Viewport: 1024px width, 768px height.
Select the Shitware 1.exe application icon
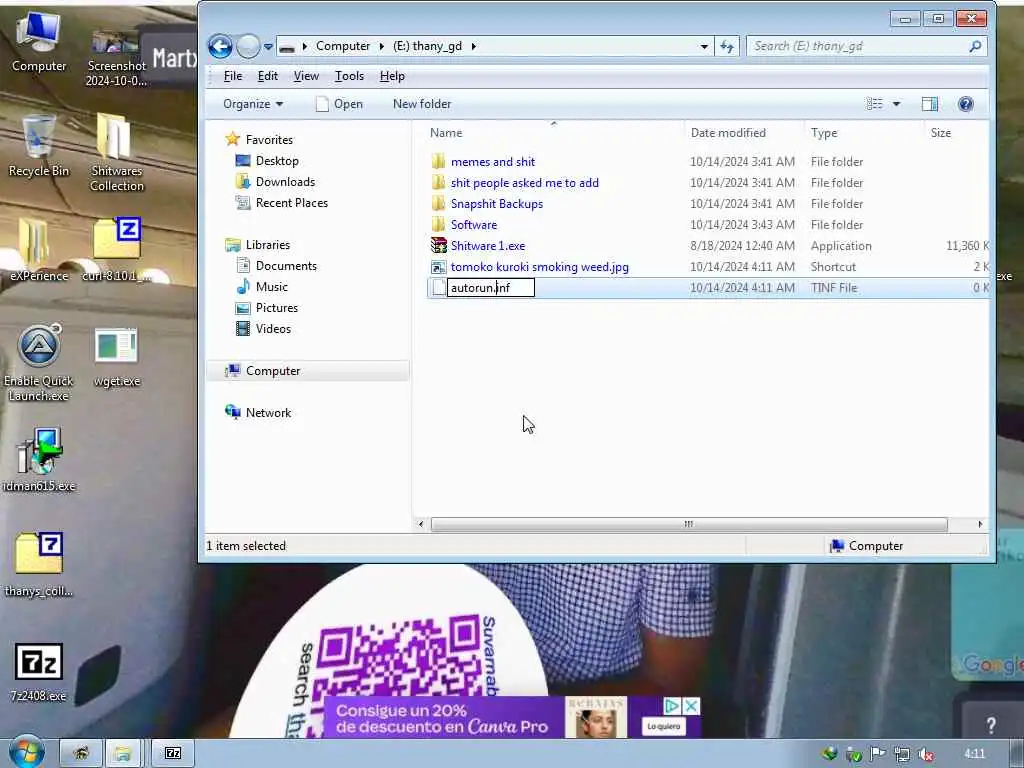pos(439,246)
